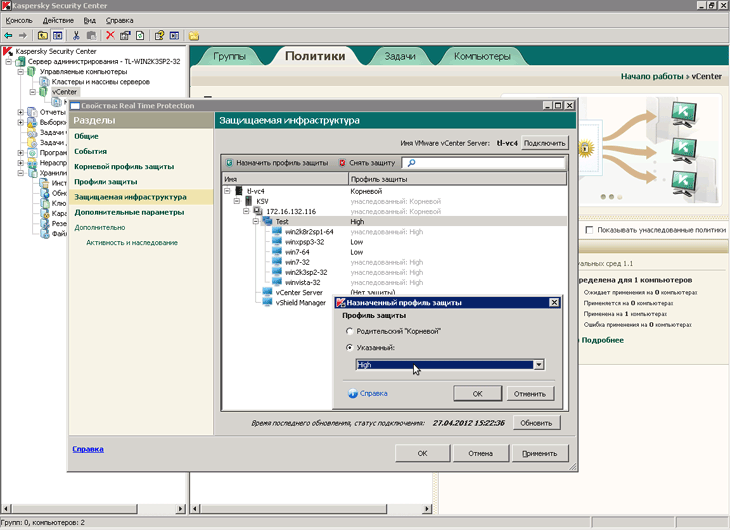Click the last carousel dot under the banner

620,197
